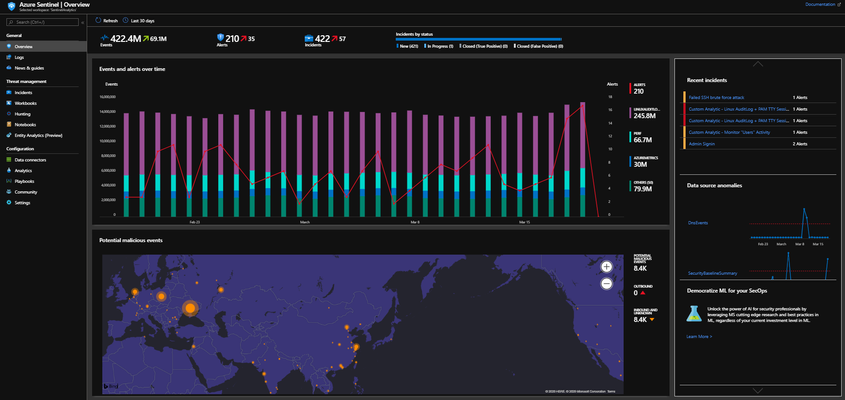The height and width of the screenshot is (400, 845).
Task: Click the large orange hotspot on the map
Action: [x=190, y=308]
